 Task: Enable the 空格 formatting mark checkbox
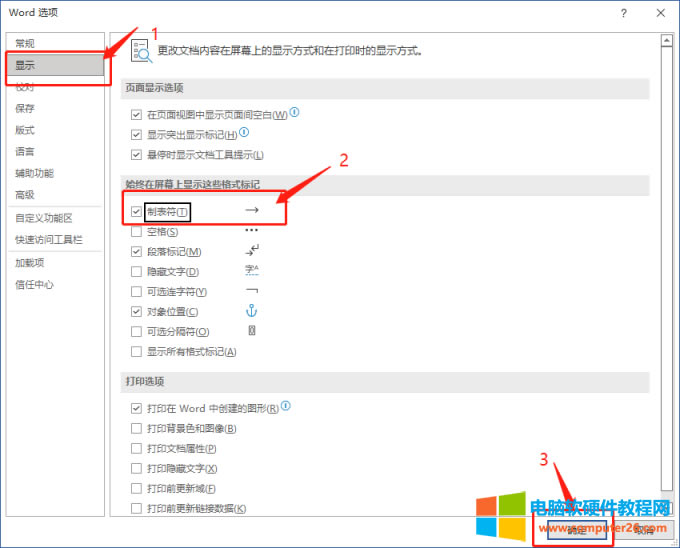click(136, 232)
